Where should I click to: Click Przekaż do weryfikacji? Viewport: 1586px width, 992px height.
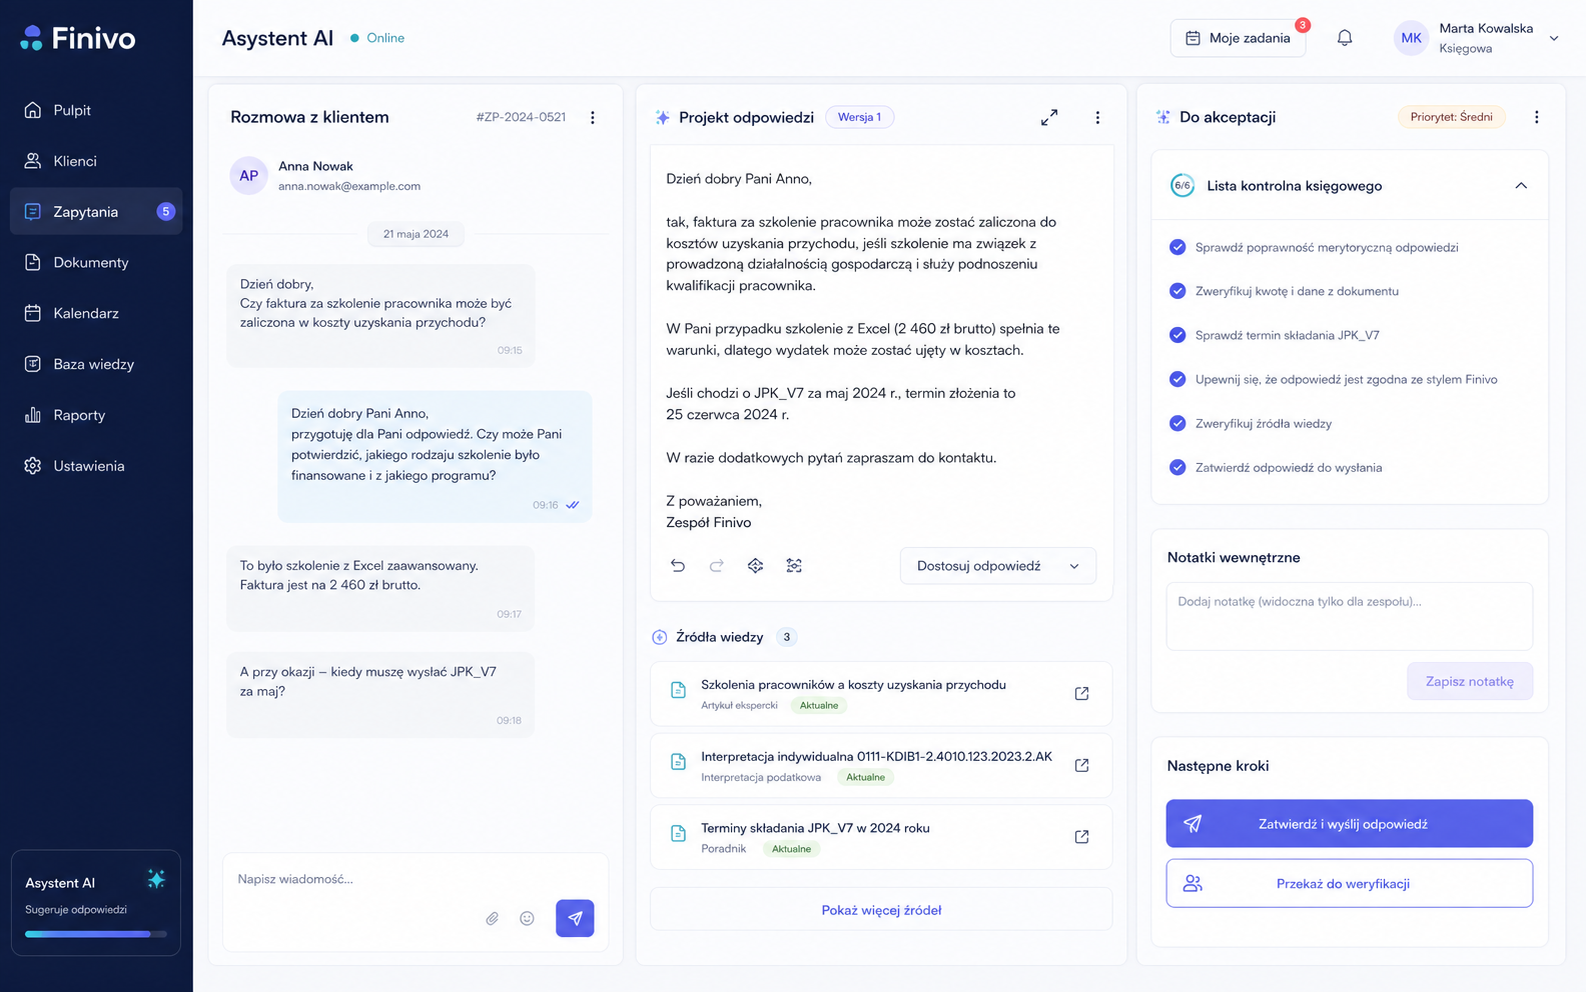[x=1349, y=884]
